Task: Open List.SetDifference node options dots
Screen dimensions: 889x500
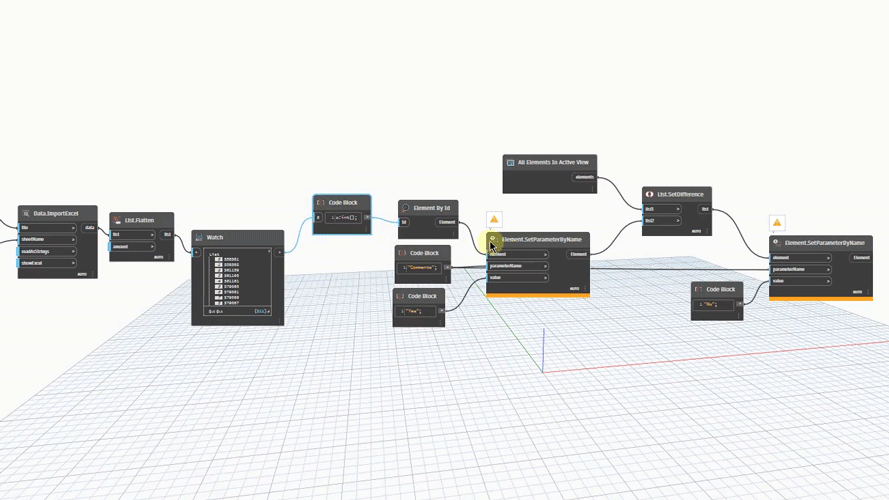Action: [x=707, y=231]
